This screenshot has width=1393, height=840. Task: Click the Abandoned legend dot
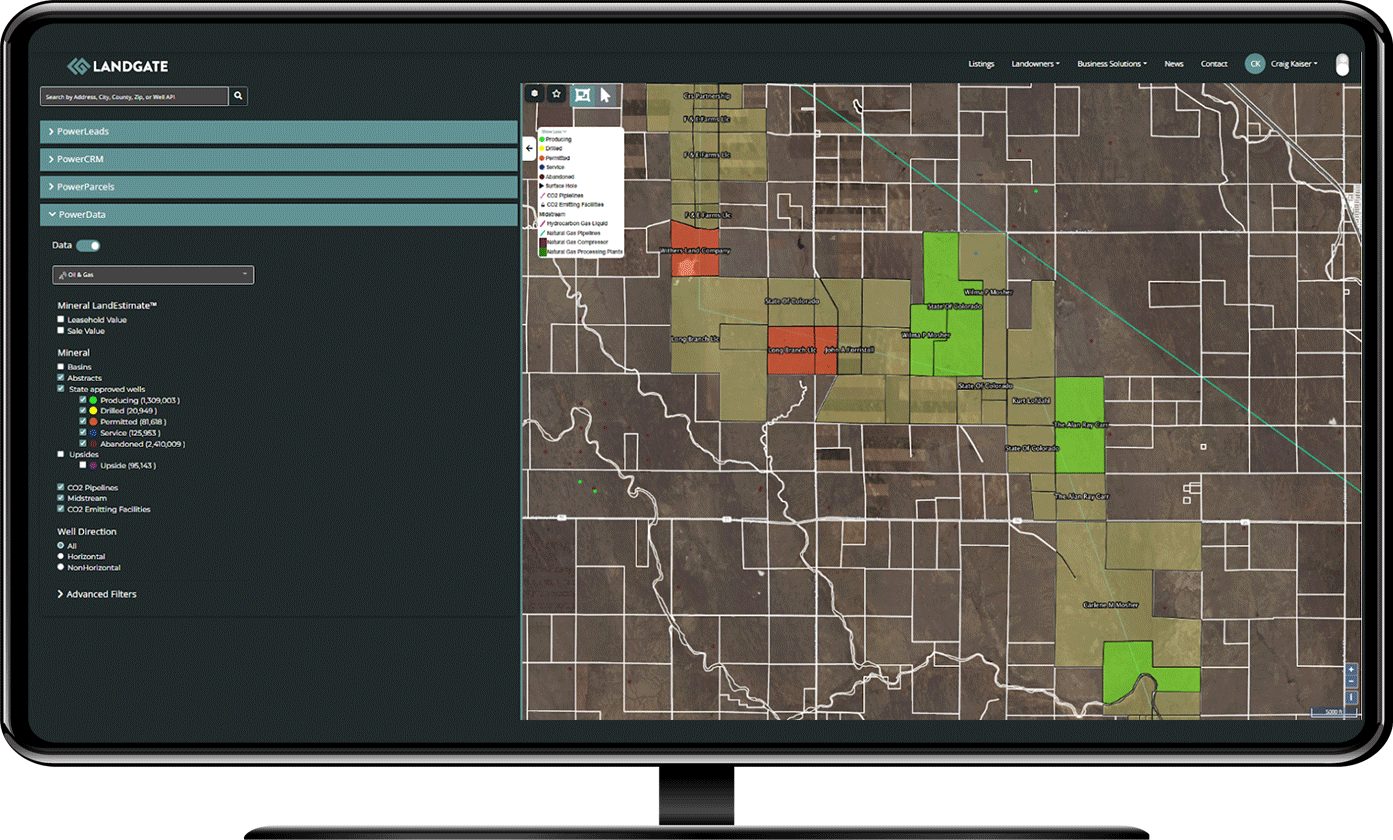coord(542,176)
